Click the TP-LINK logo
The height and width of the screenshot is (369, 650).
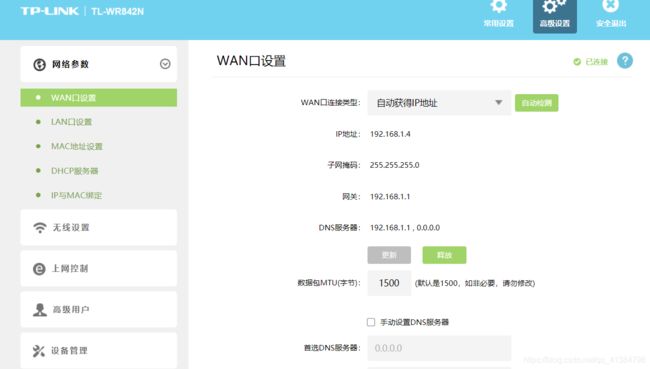(x=50, y=11)
